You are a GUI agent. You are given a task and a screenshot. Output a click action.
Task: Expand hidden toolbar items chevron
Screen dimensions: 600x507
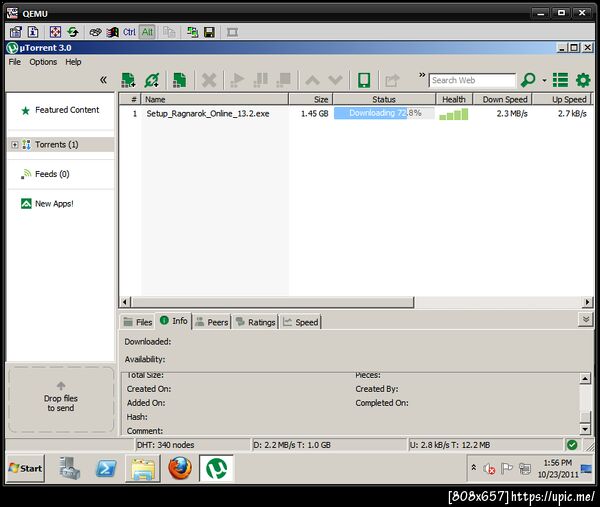[x=422, y=75]
